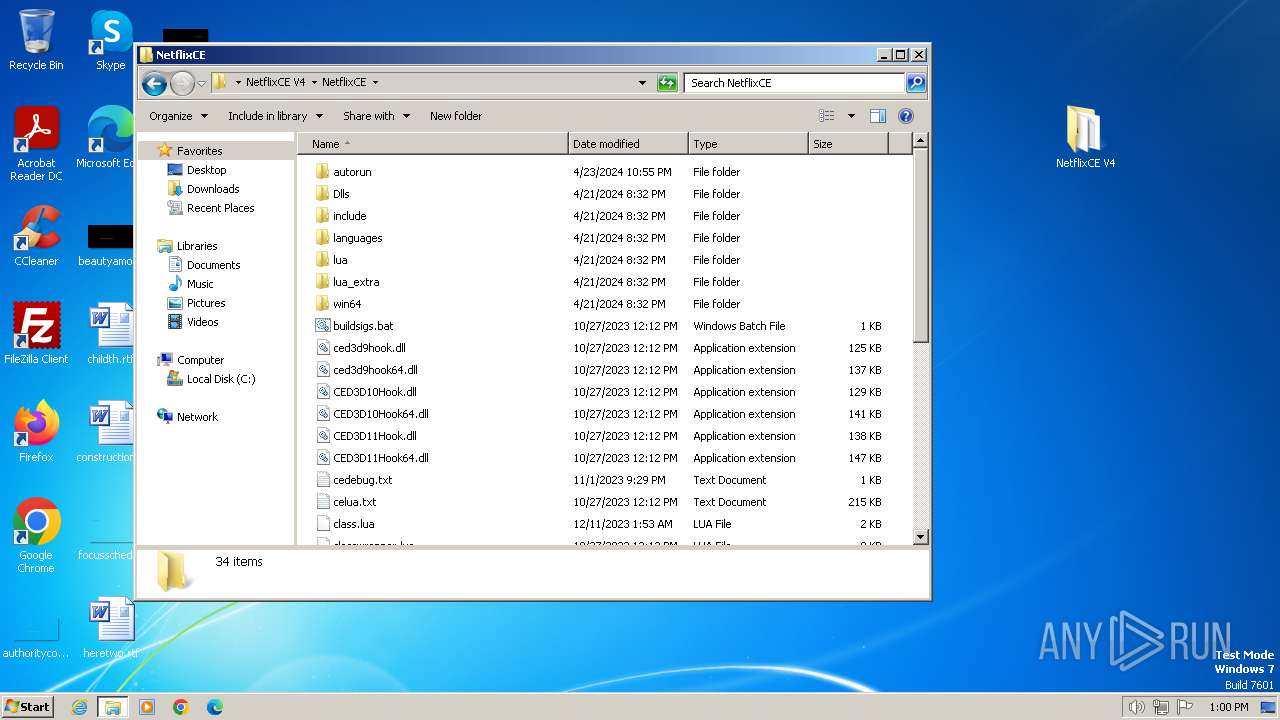Screen dimensions: 1280x720
Task: Open Edge from the taskbar
Action: pyautogui.click(x=215, y=707)
